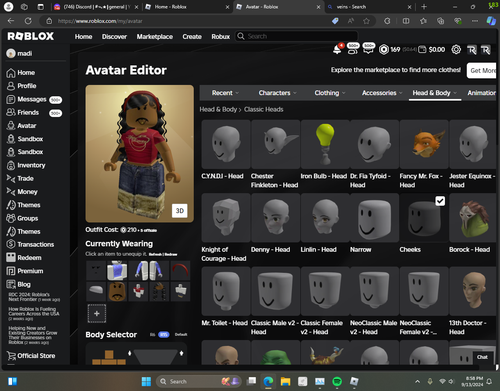Open blog post How Roblox Is Fueling Careers
This screenshot has height=391, width=500.
pyautogui.click(x=34, y=314)
